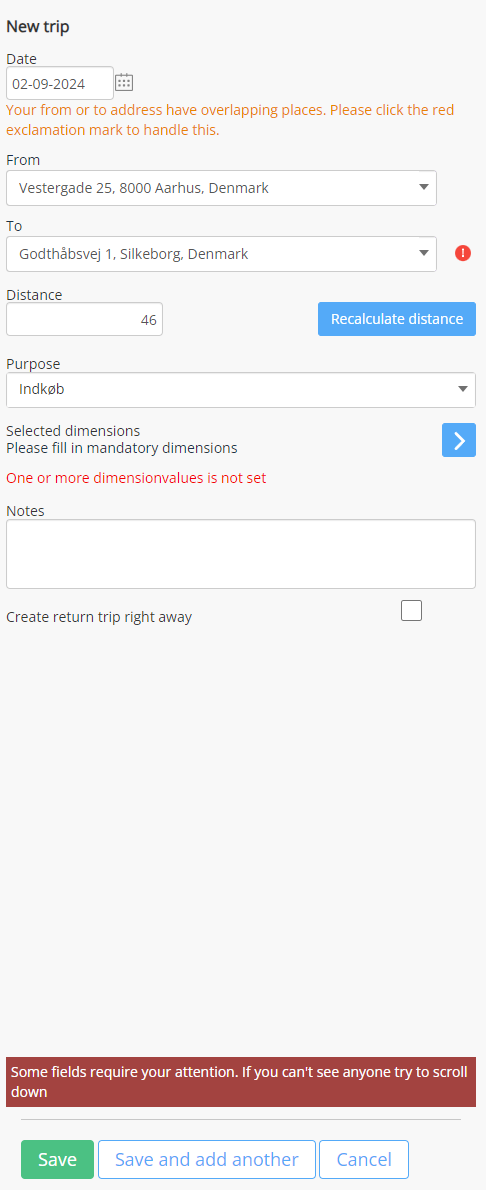Click the orange overlapping places warning text
Screen dimensions: 486x1190
point(230,120)
